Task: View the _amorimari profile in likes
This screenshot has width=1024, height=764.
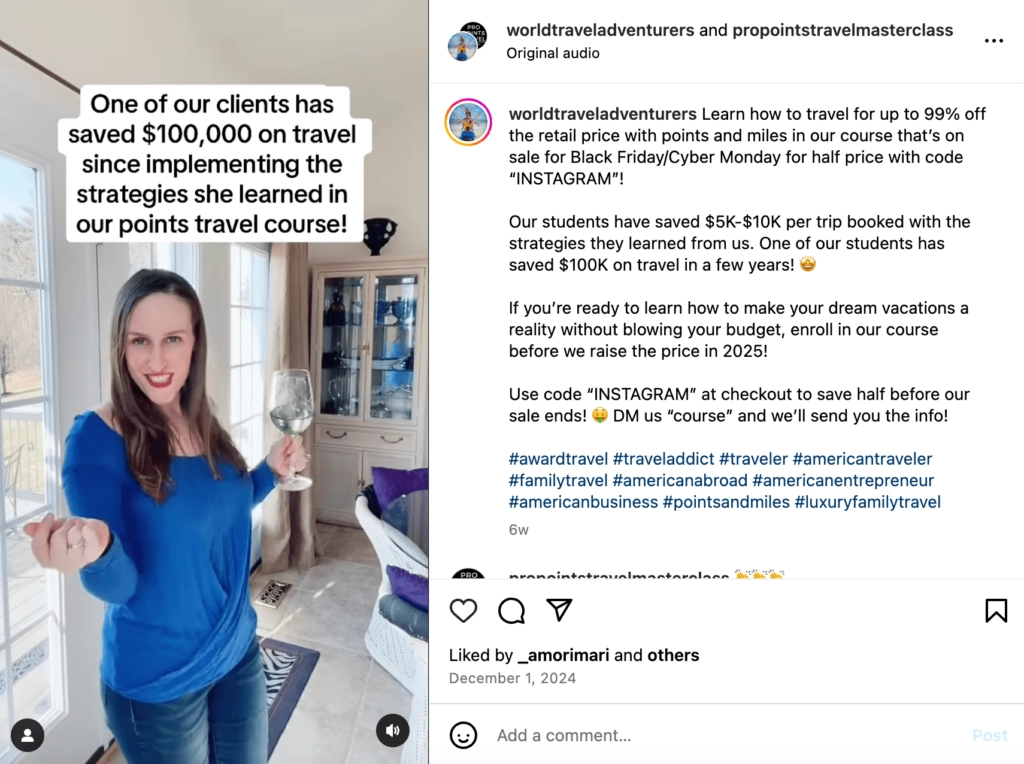Action: (563, 655)
